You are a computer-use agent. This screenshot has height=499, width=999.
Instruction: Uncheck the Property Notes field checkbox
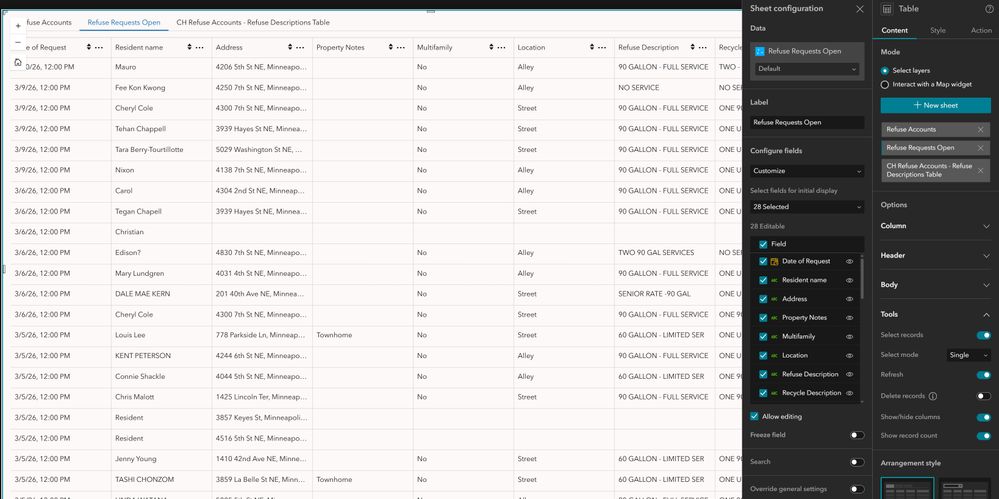click(763, 317)
